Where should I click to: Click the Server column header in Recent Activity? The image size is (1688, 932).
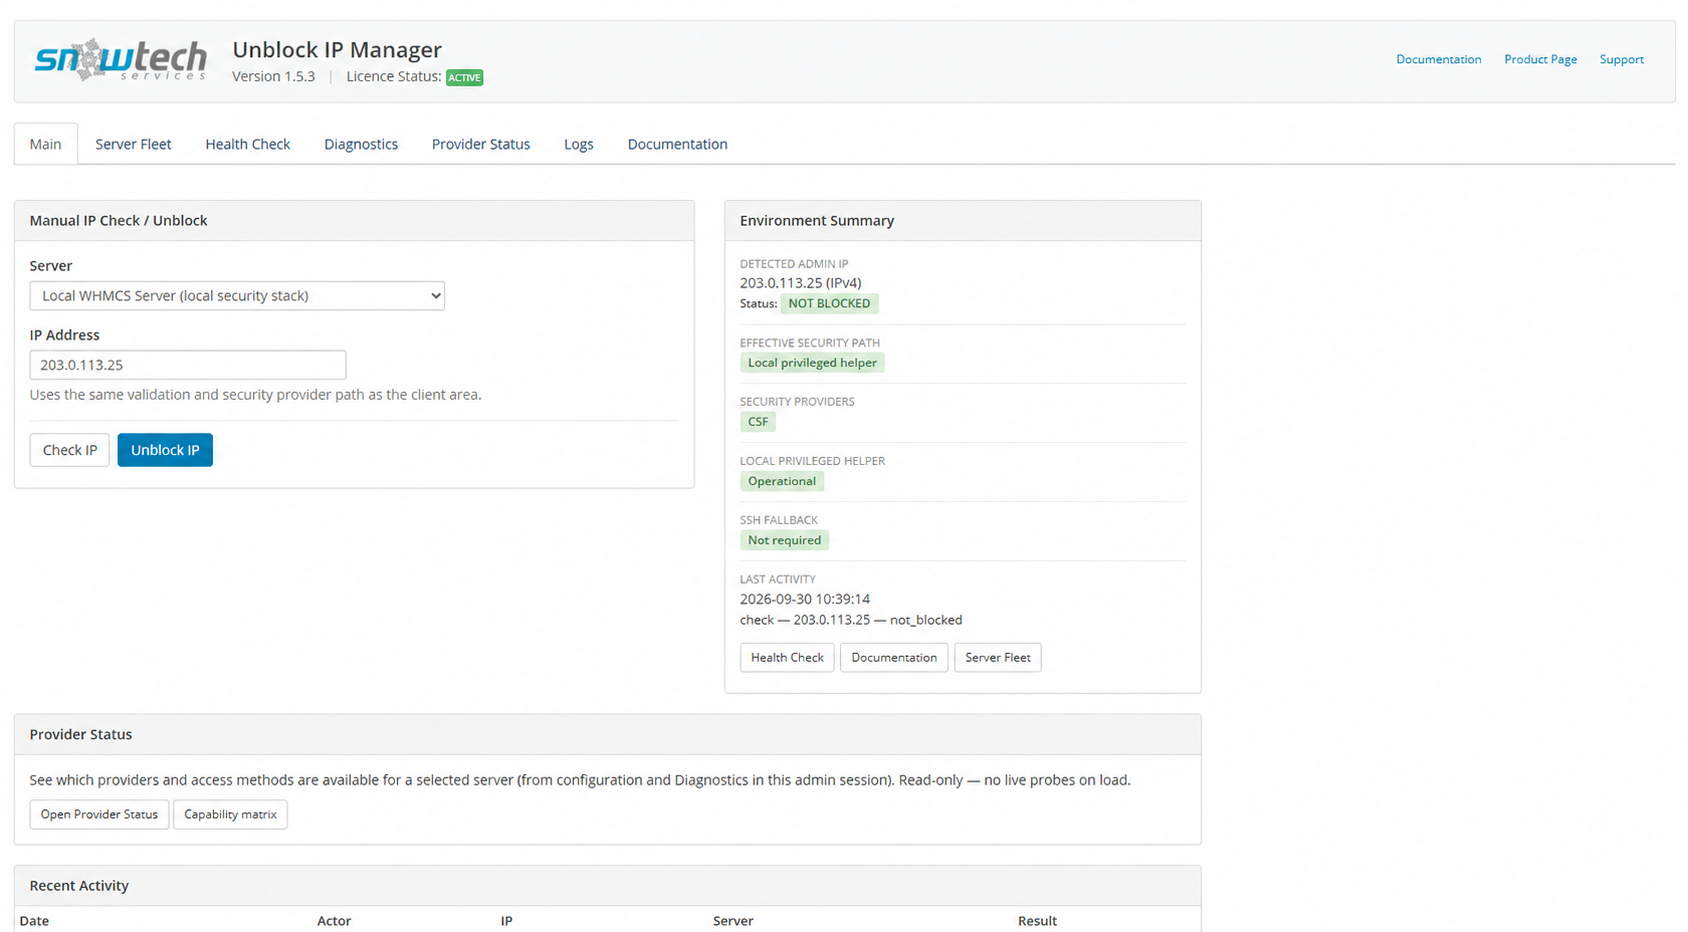(733, 921)
